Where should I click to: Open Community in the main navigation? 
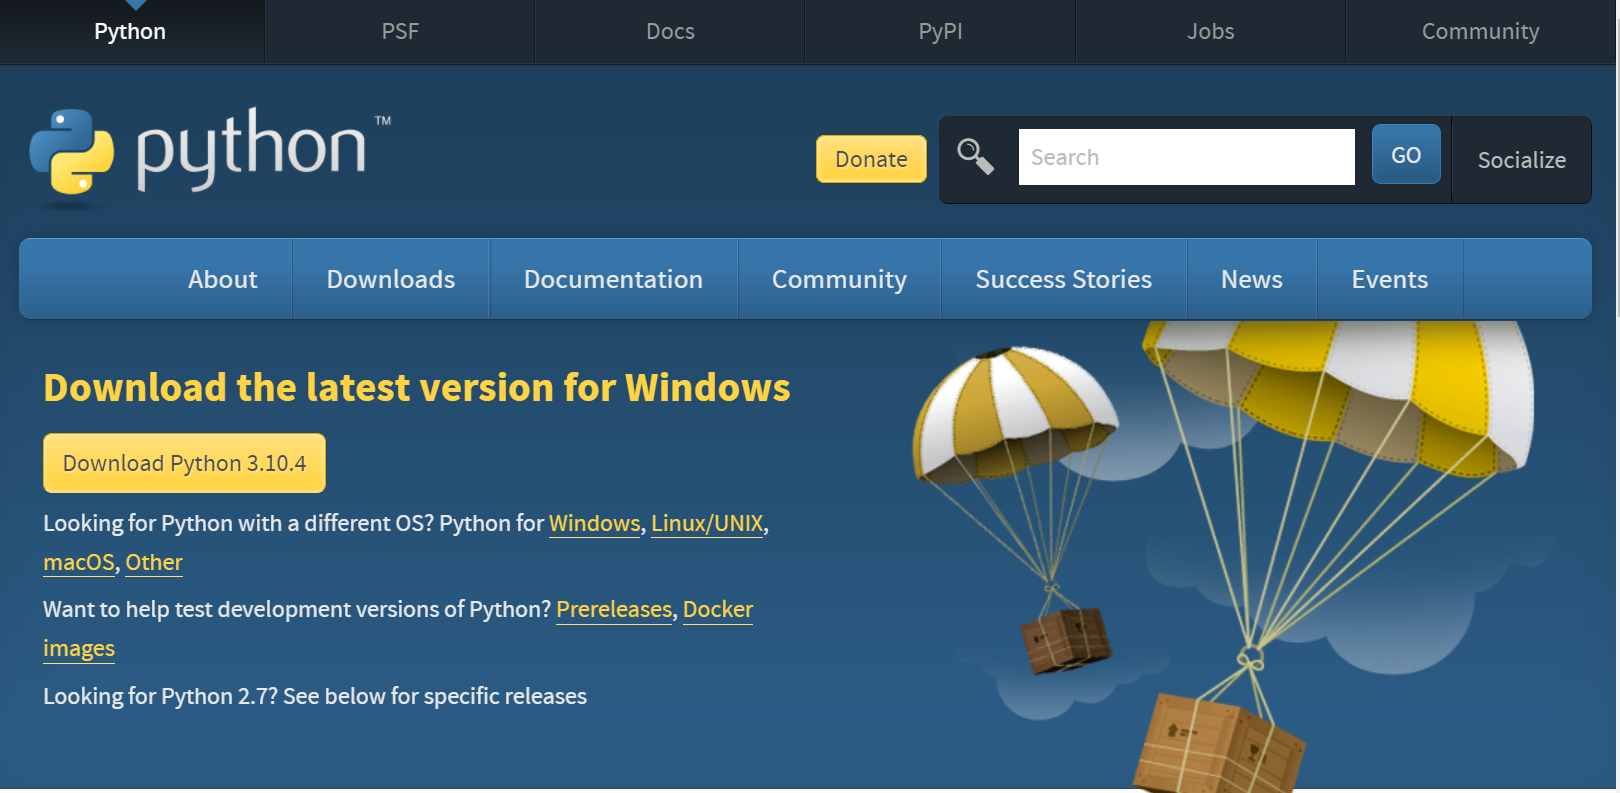coord(839,279)
